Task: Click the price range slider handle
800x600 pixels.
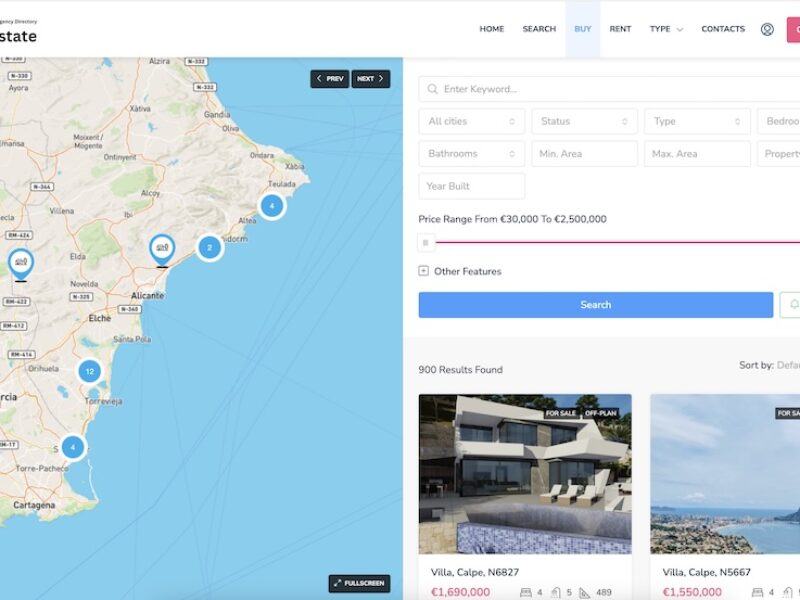Action: tap(426, 242)
